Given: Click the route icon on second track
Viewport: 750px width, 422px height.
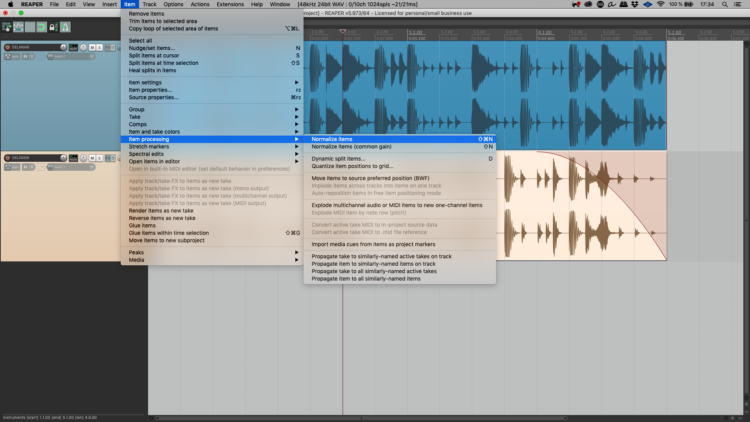Looking at the screenshot, I should pos(73,158).
